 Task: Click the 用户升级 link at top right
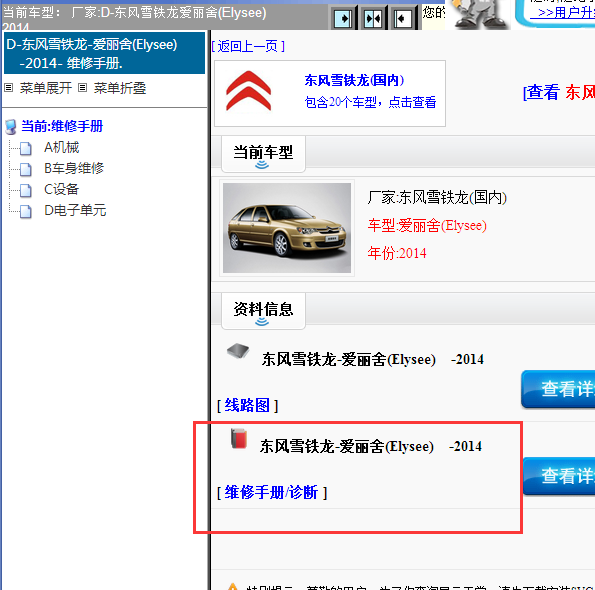pos(564,13)
